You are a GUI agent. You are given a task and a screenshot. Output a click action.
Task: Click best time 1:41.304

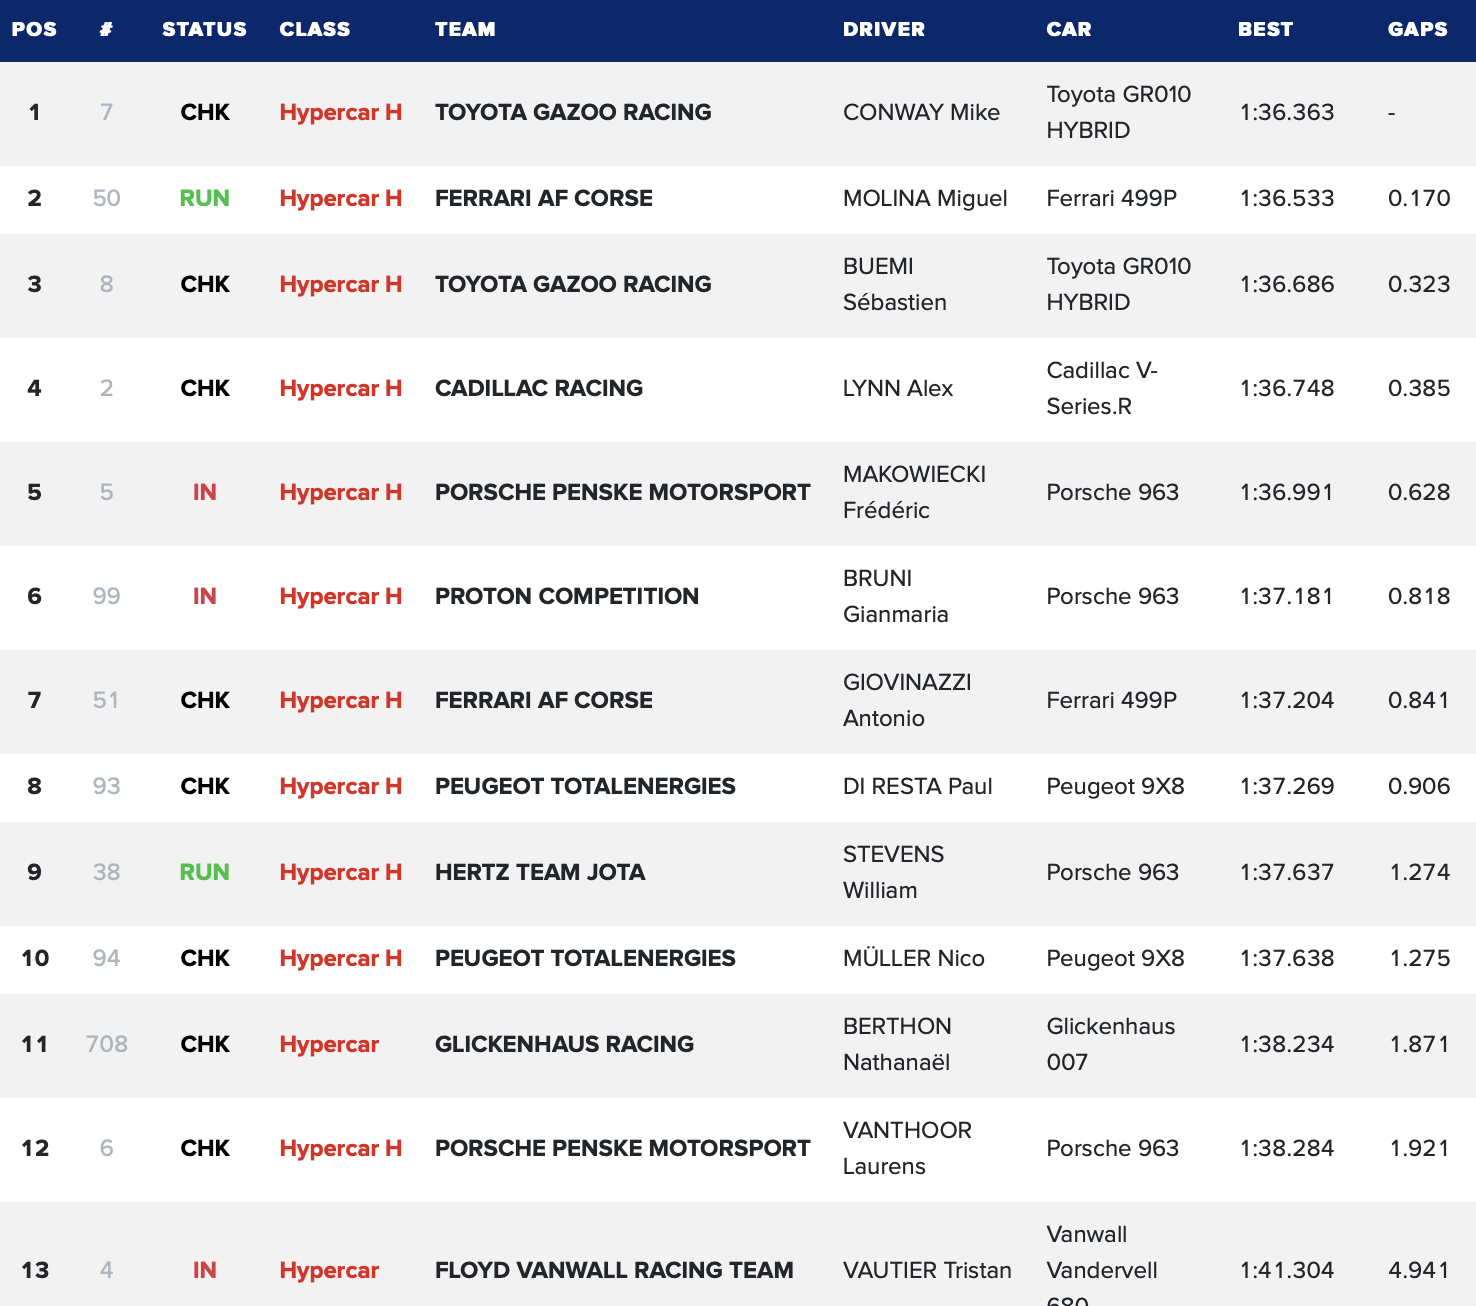click(1287, 1270)
